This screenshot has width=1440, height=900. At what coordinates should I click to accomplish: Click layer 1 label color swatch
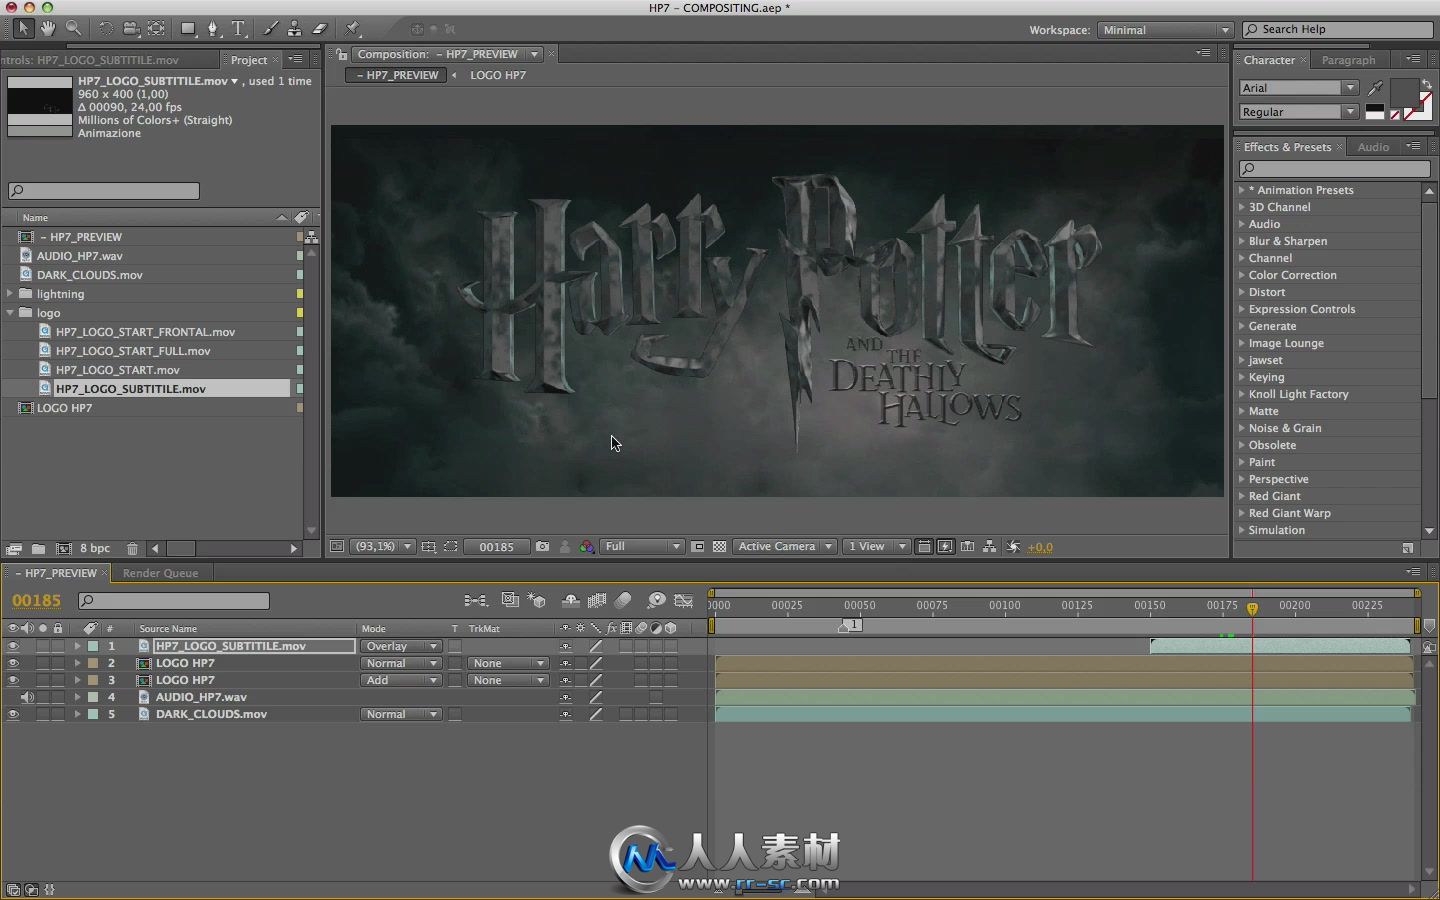pos(93,646)
